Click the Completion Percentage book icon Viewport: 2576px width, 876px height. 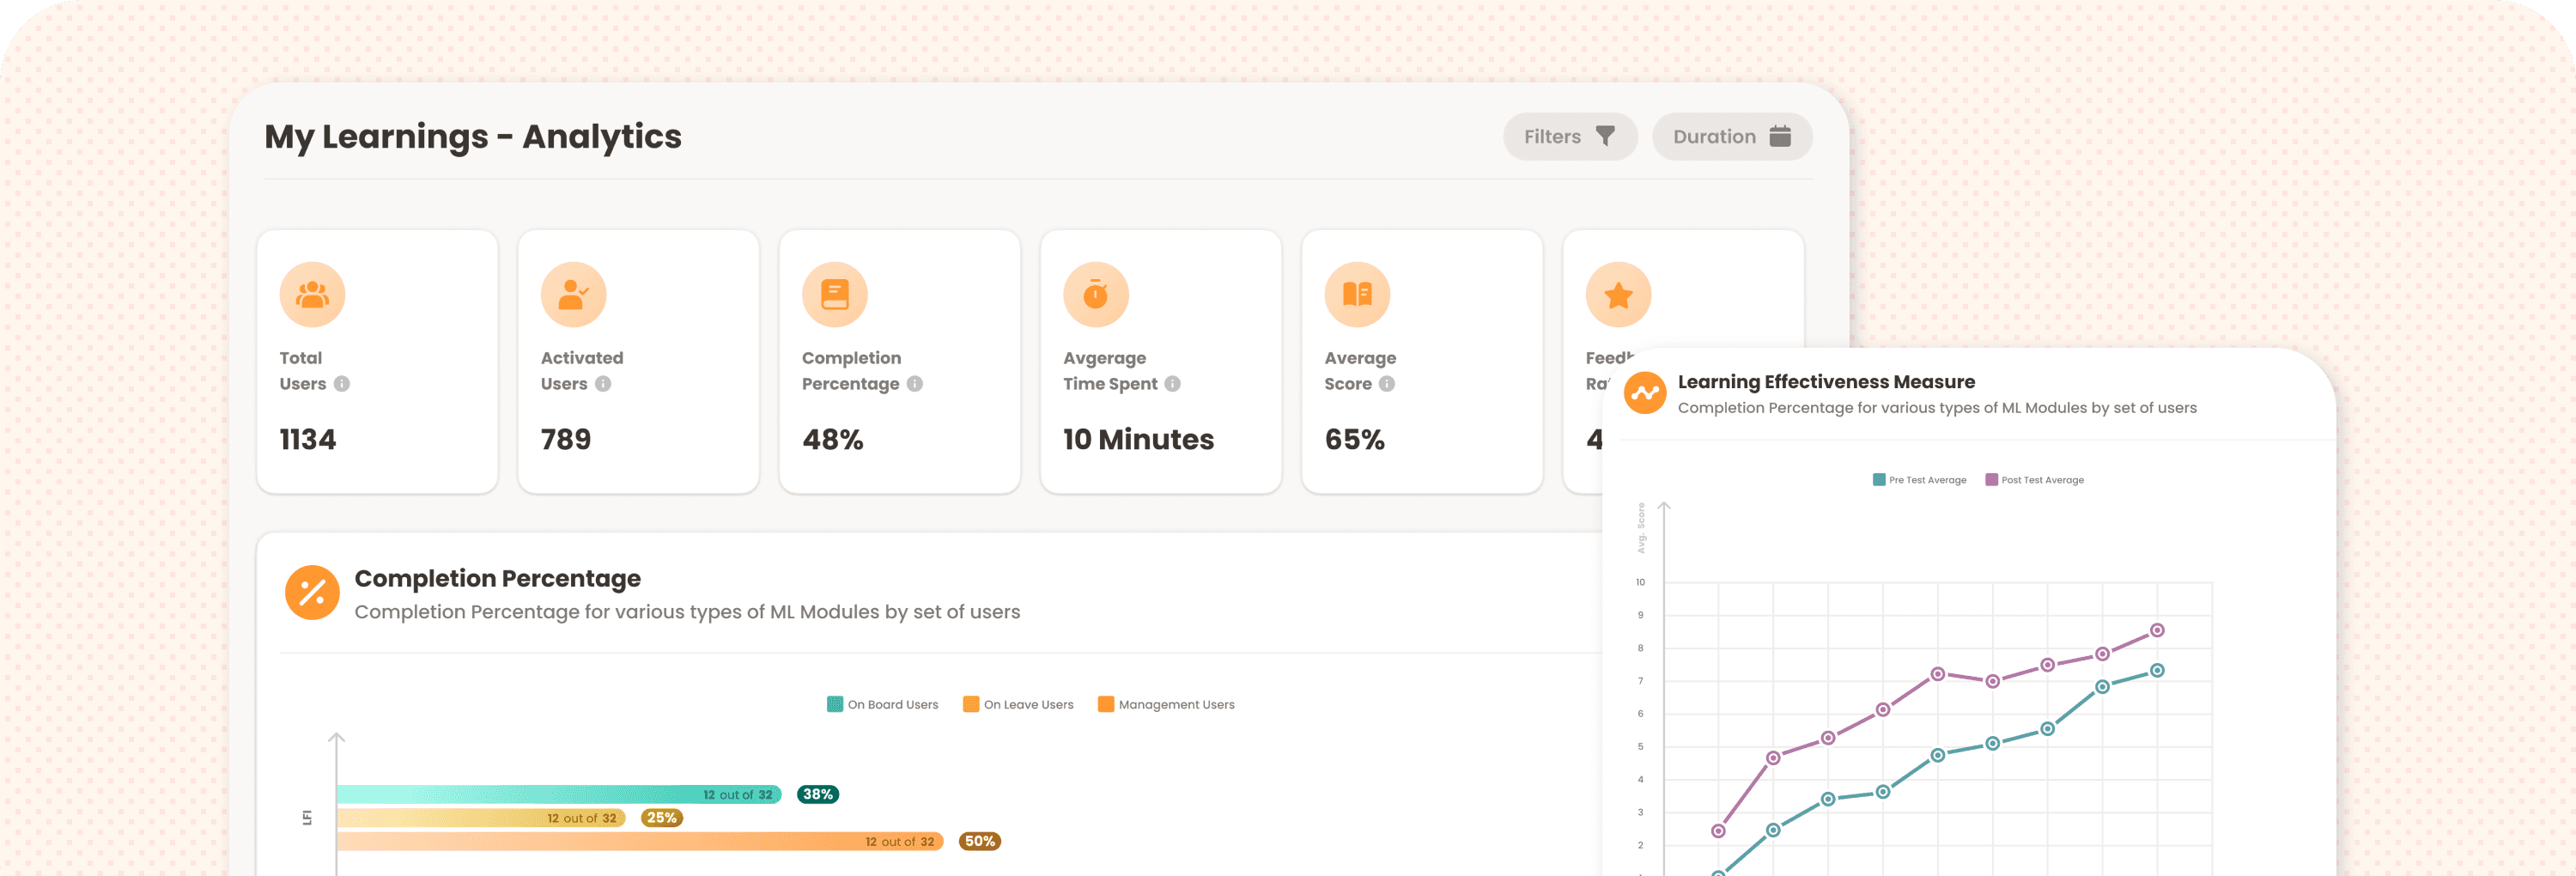point(834,294)
